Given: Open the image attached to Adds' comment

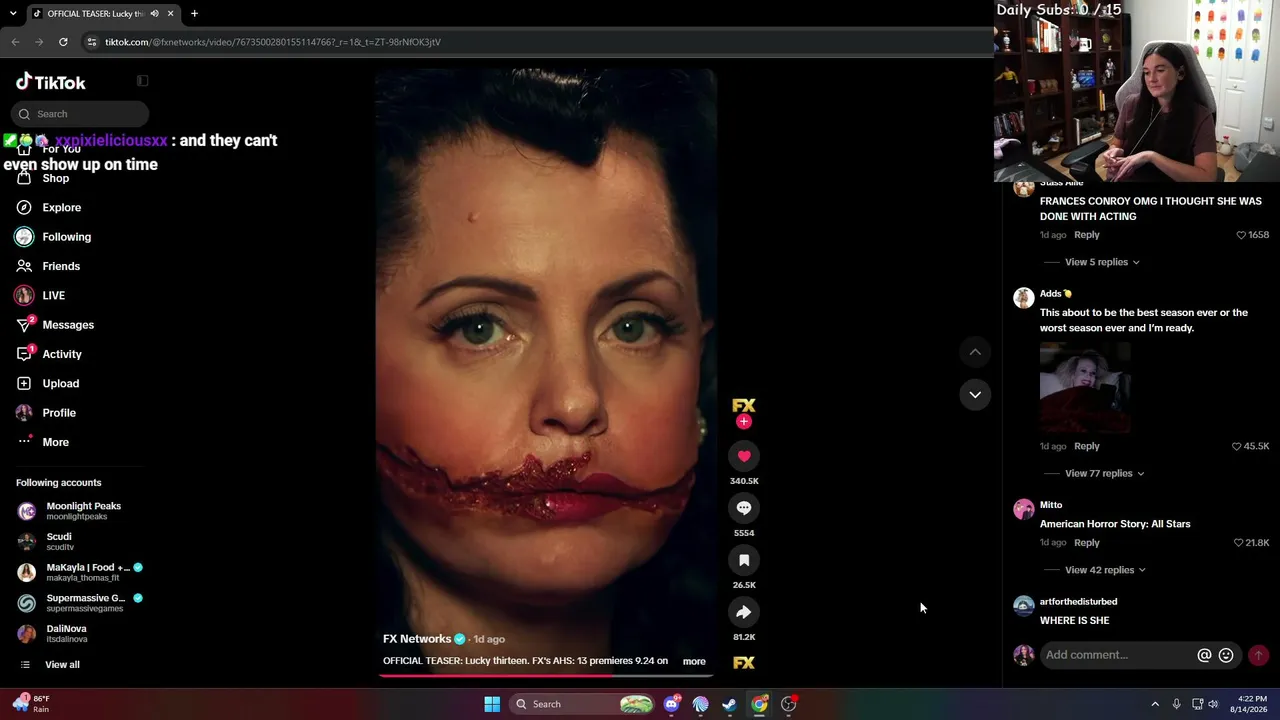Looking at the screenshot, I should click(1085, 388).
